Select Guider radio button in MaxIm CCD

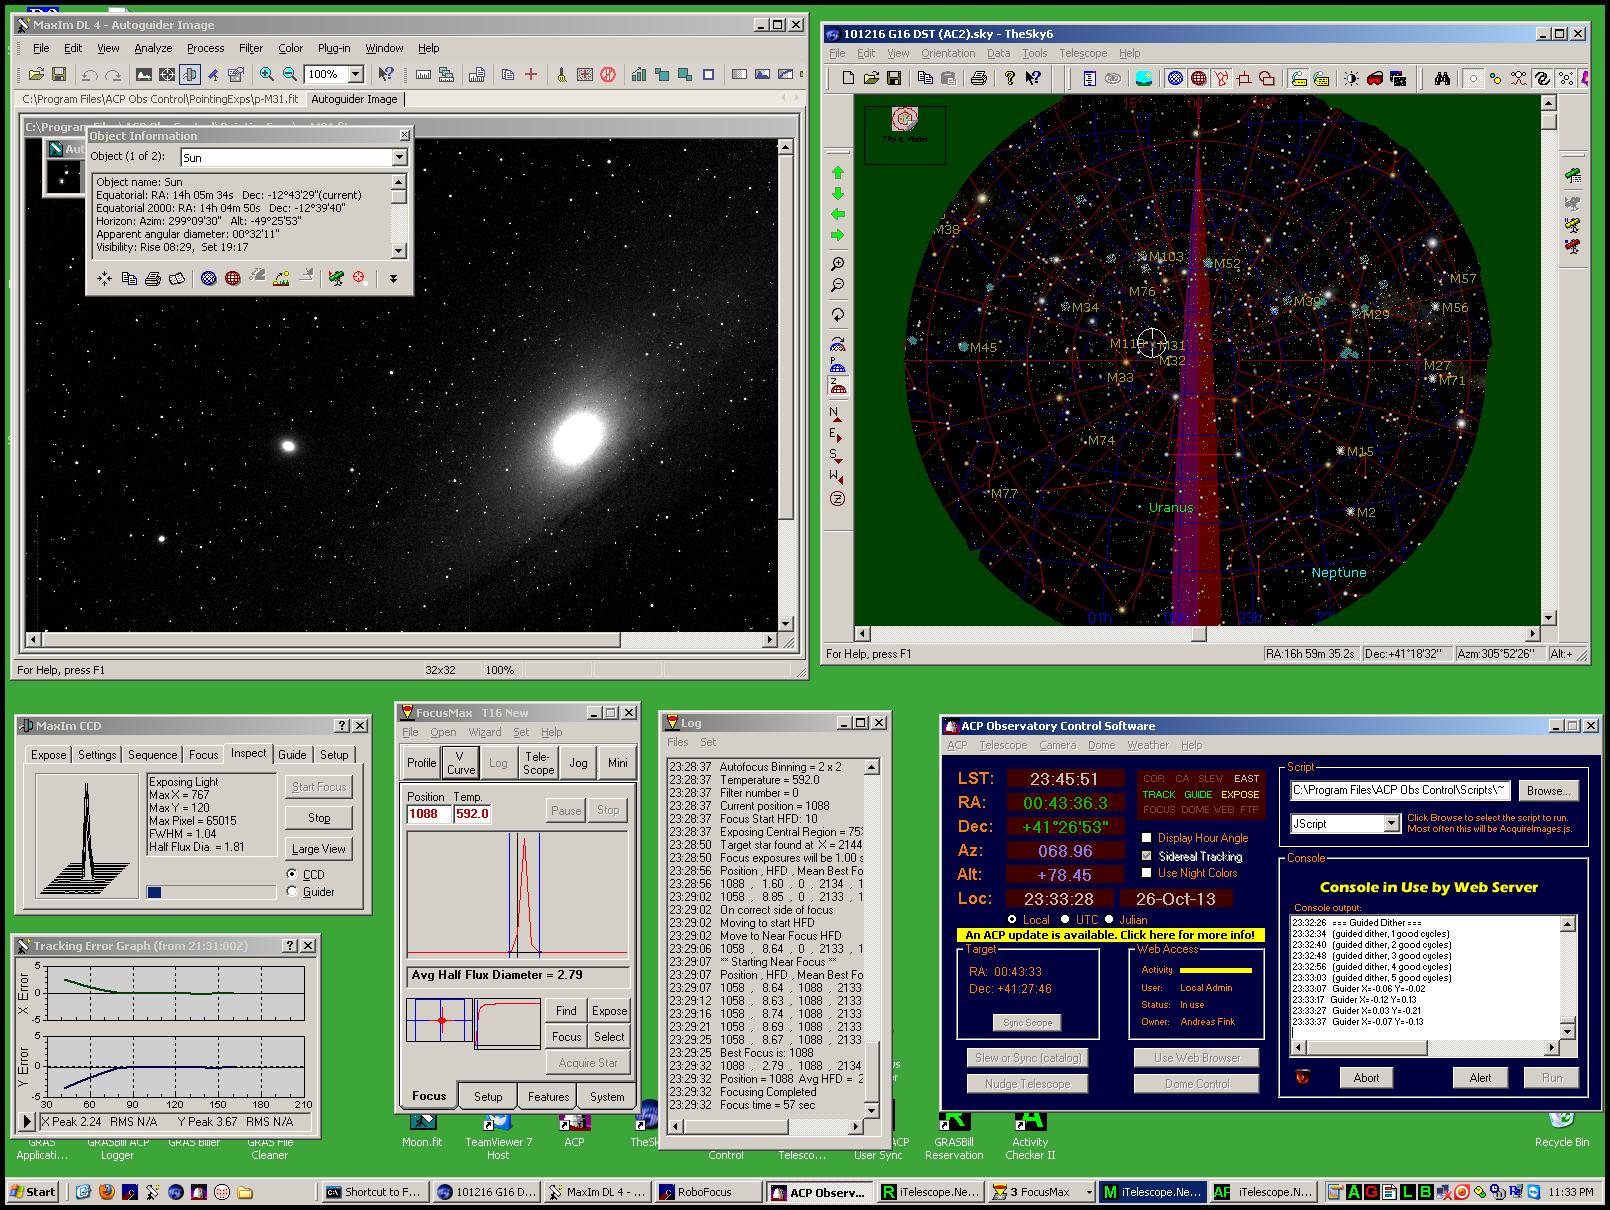pyautogui.click(x=293, y=891)
